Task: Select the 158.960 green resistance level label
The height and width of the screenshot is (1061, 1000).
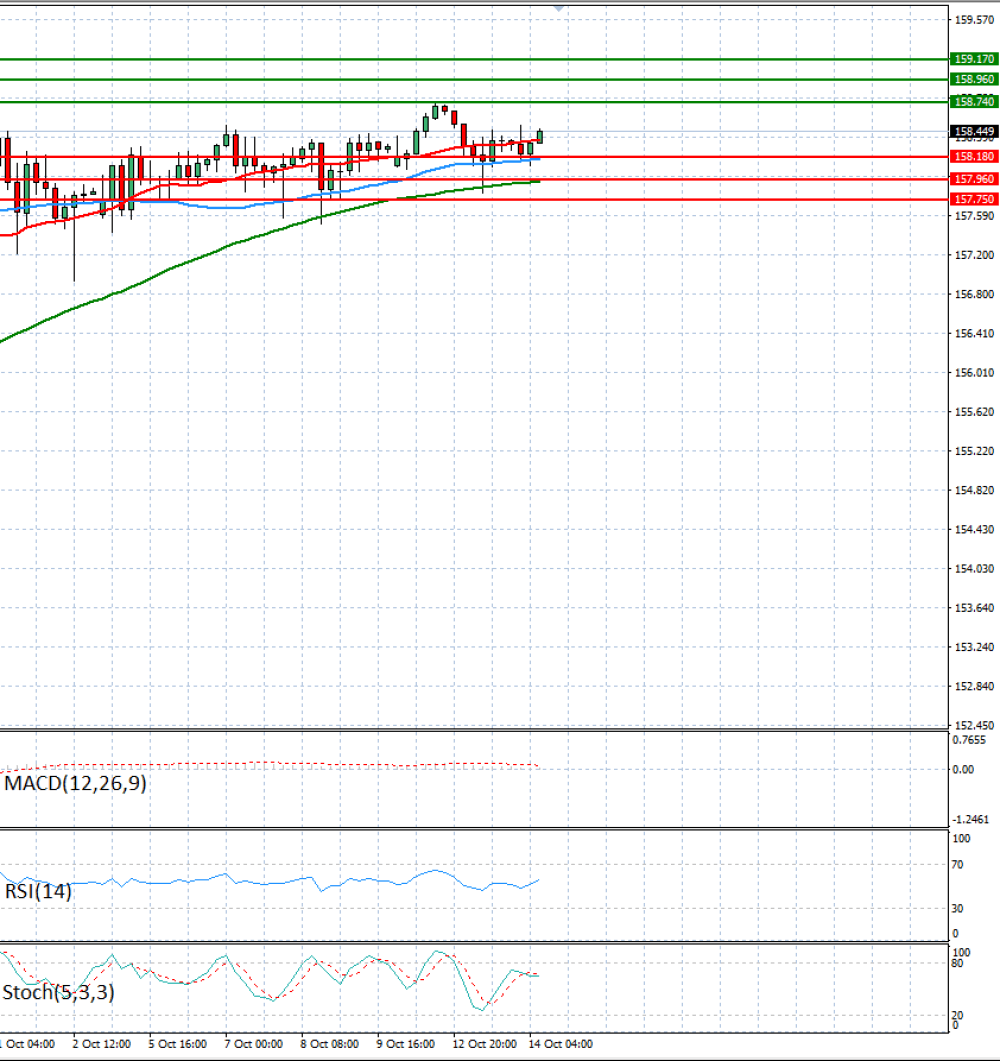Action: tap(974, 80)
